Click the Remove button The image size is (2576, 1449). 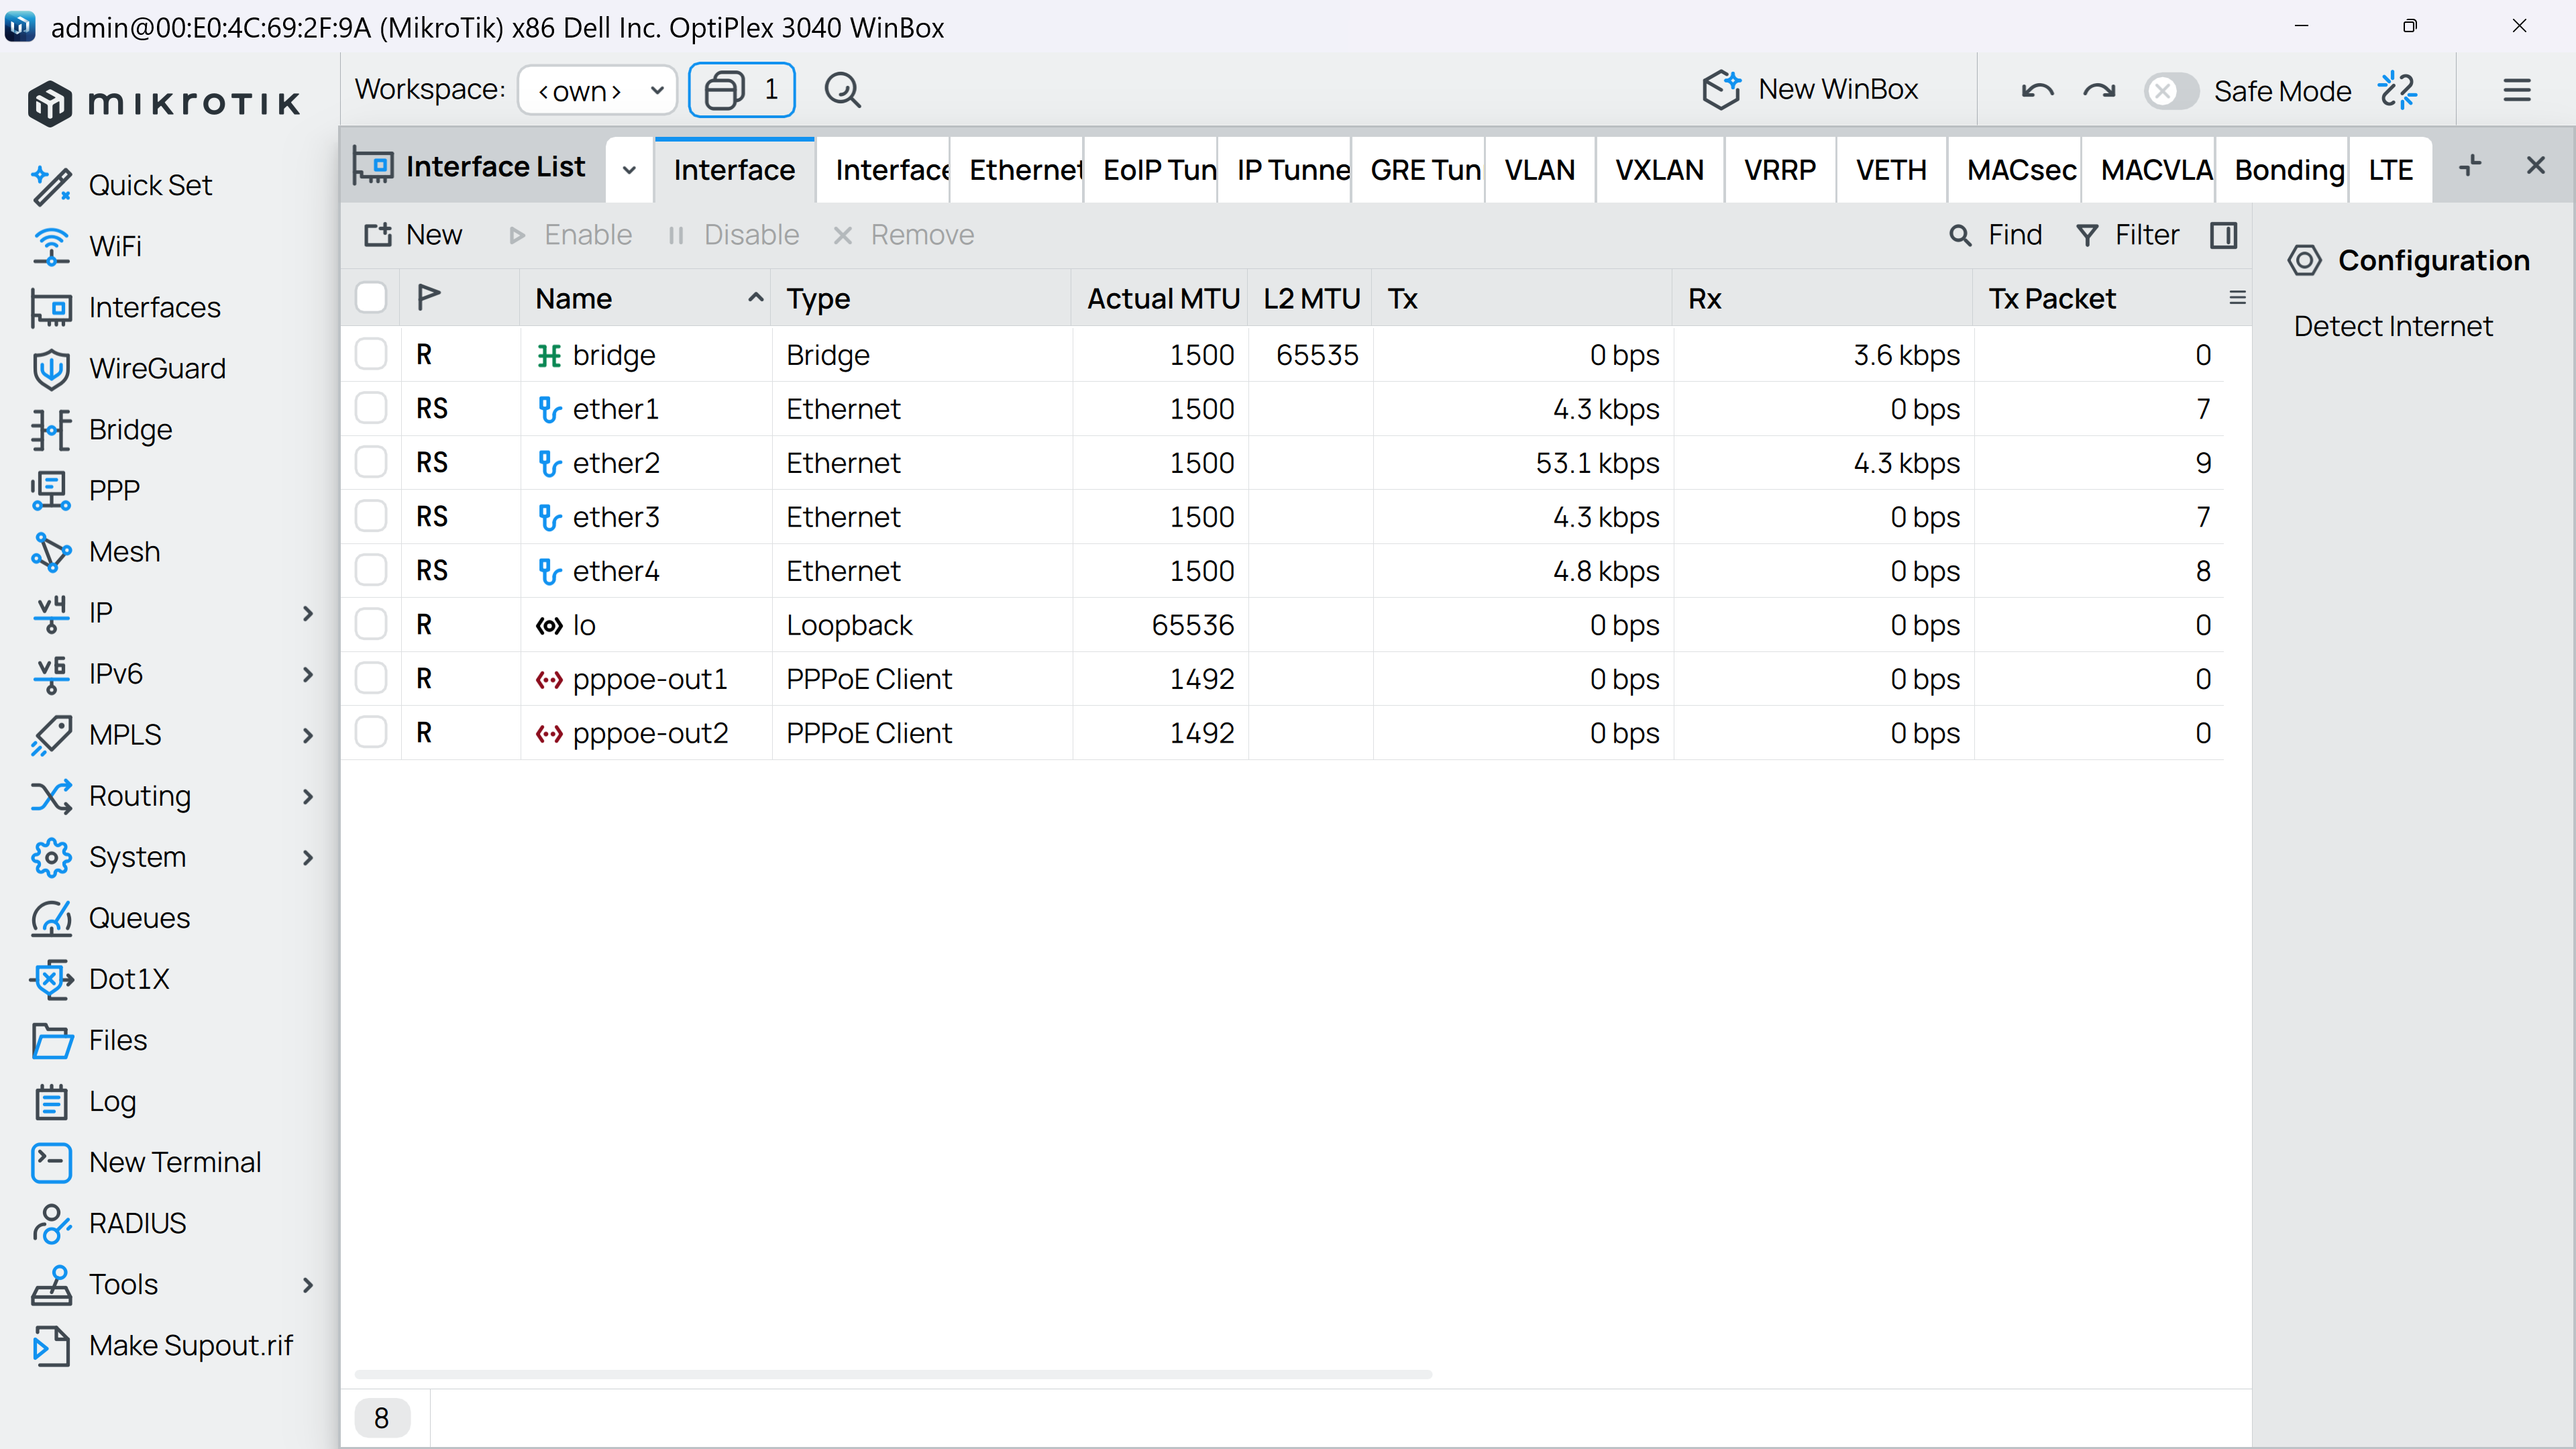point(903,235)
